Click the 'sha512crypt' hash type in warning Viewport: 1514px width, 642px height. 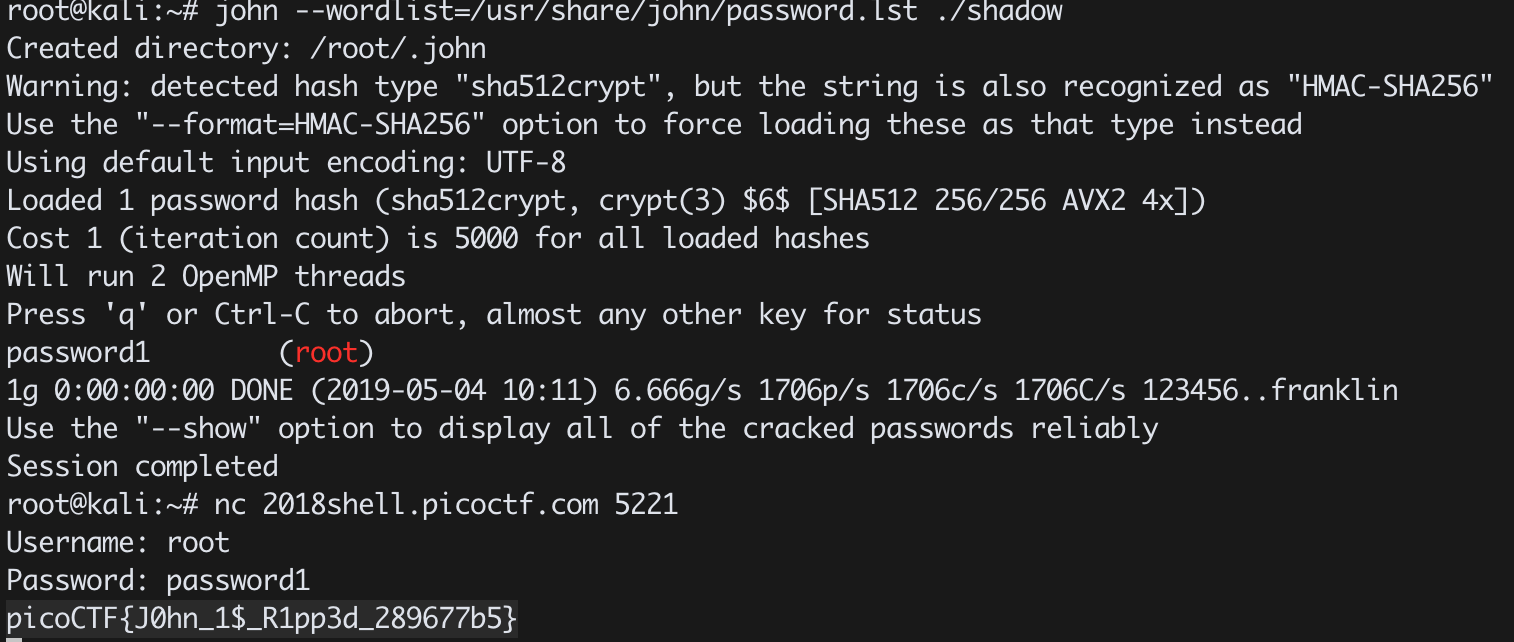[558, 87]
